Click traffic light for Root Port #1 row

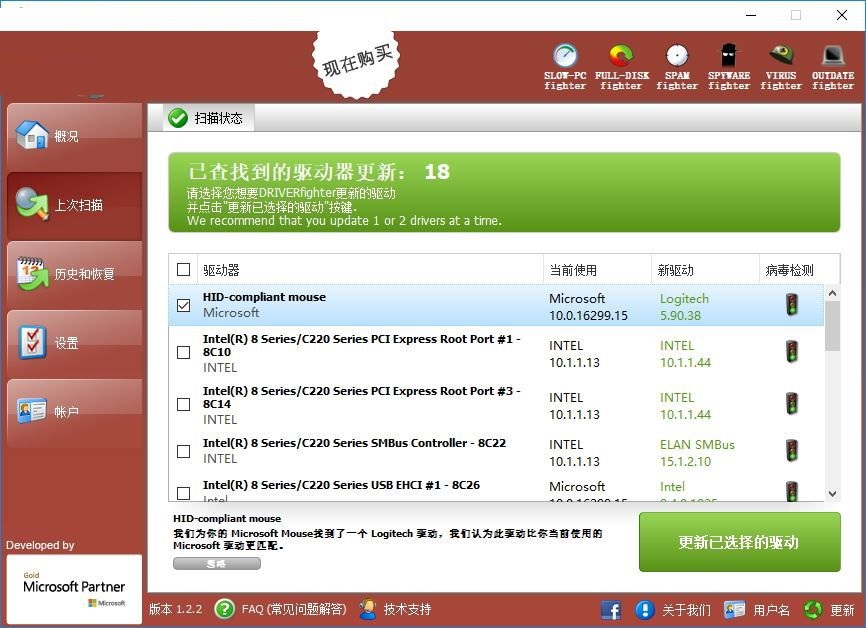pyautogui.click(x=792, y=351)
